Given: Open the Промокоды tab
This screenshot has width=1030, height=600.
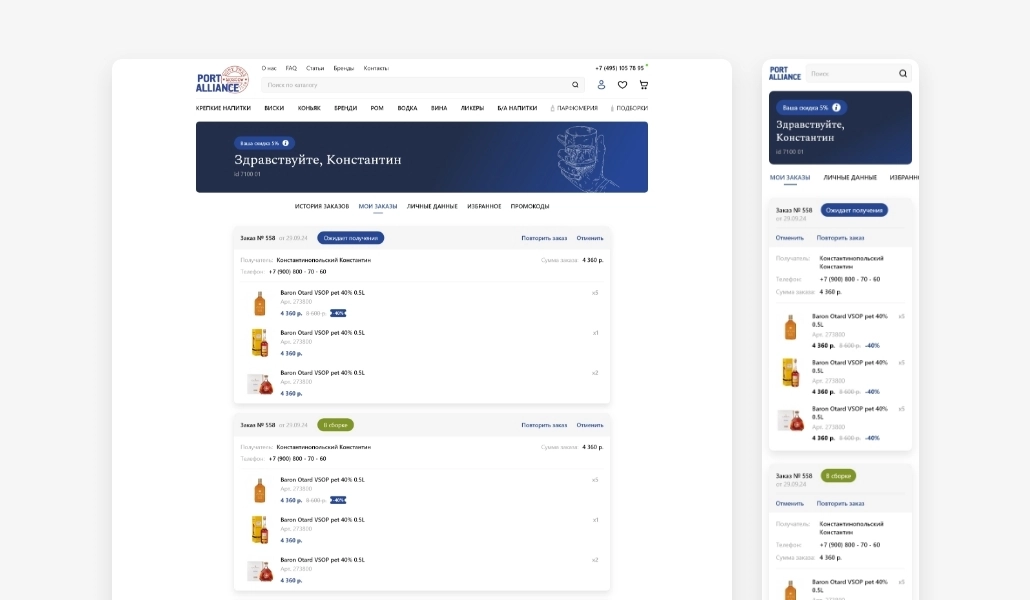Looking at the screenshot, I should tap(530, 206).
